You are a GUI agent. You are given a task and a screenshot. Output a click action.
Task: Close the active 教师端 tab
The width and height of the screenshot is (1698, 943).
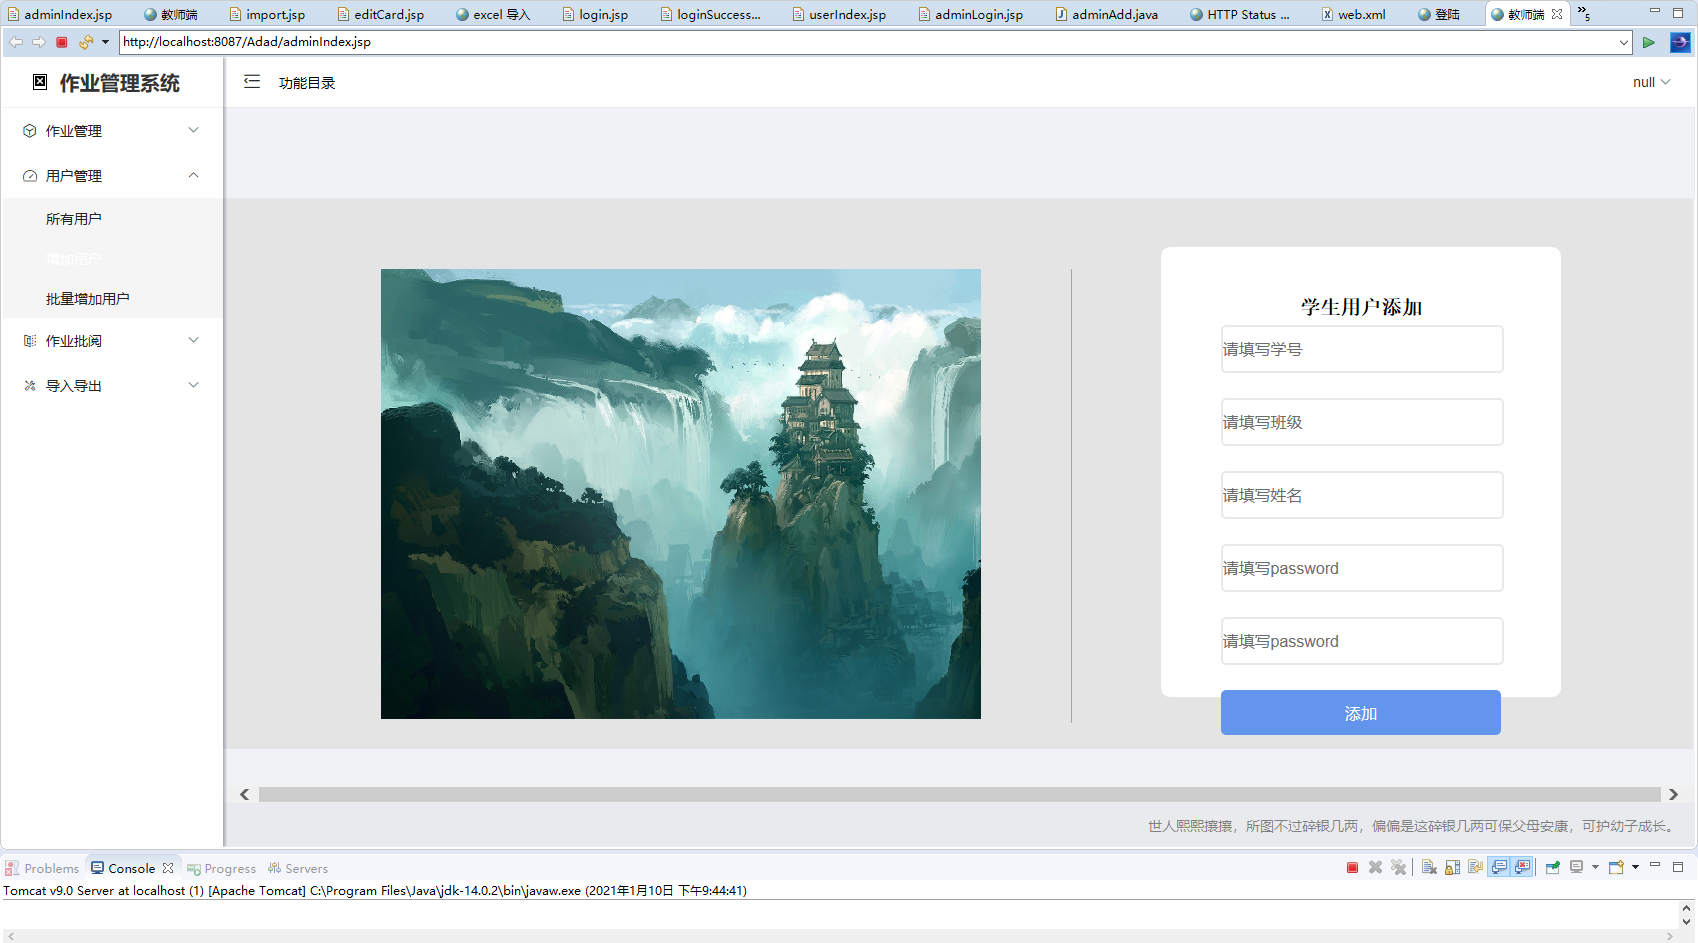click(x=1557, y=14)
